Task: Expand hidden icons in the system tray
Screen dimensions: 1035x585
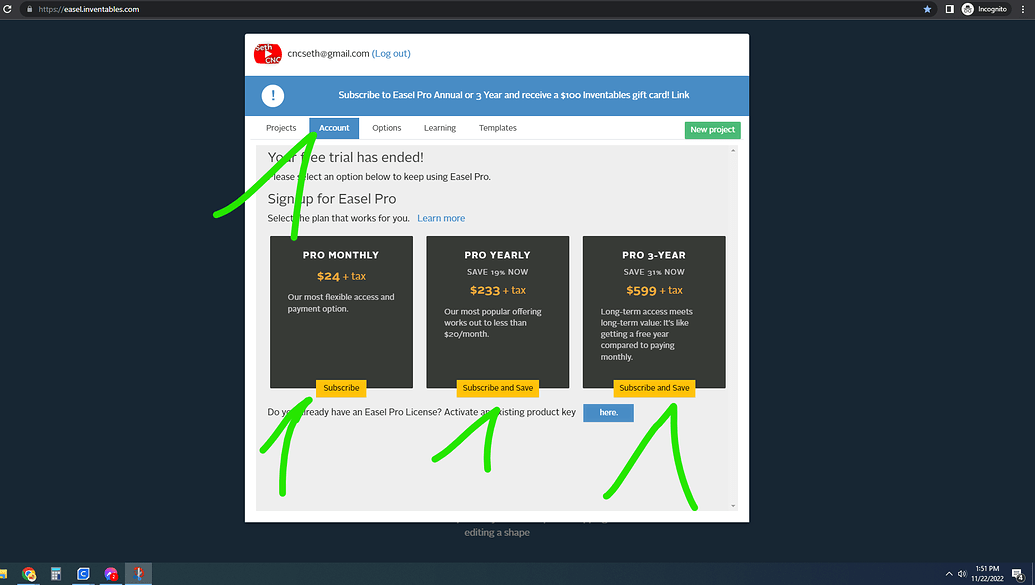Action: [948, 573]
